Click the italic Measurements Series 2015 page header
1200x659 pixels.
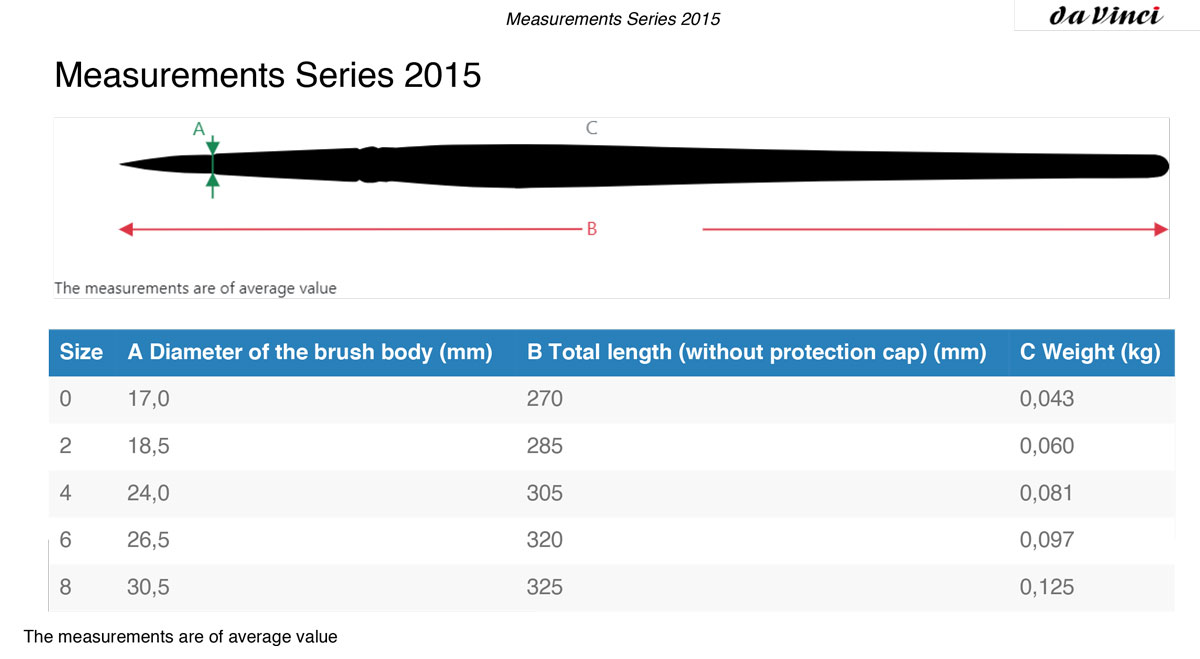pos(613,19)
